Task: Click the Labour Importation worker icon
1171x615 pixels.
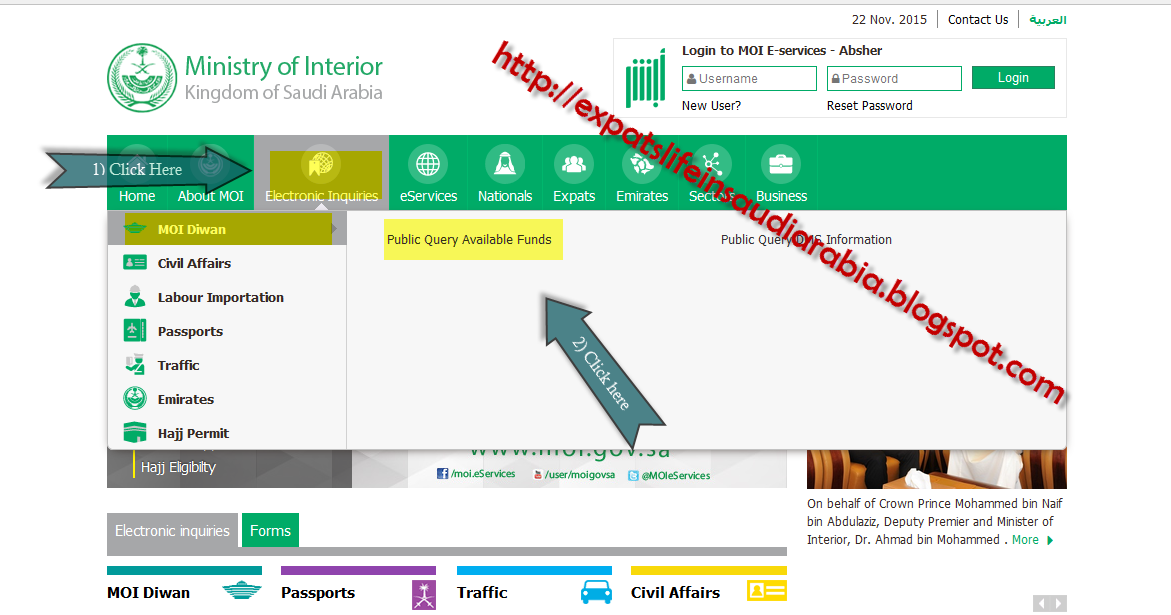Action: pos(135,296)
